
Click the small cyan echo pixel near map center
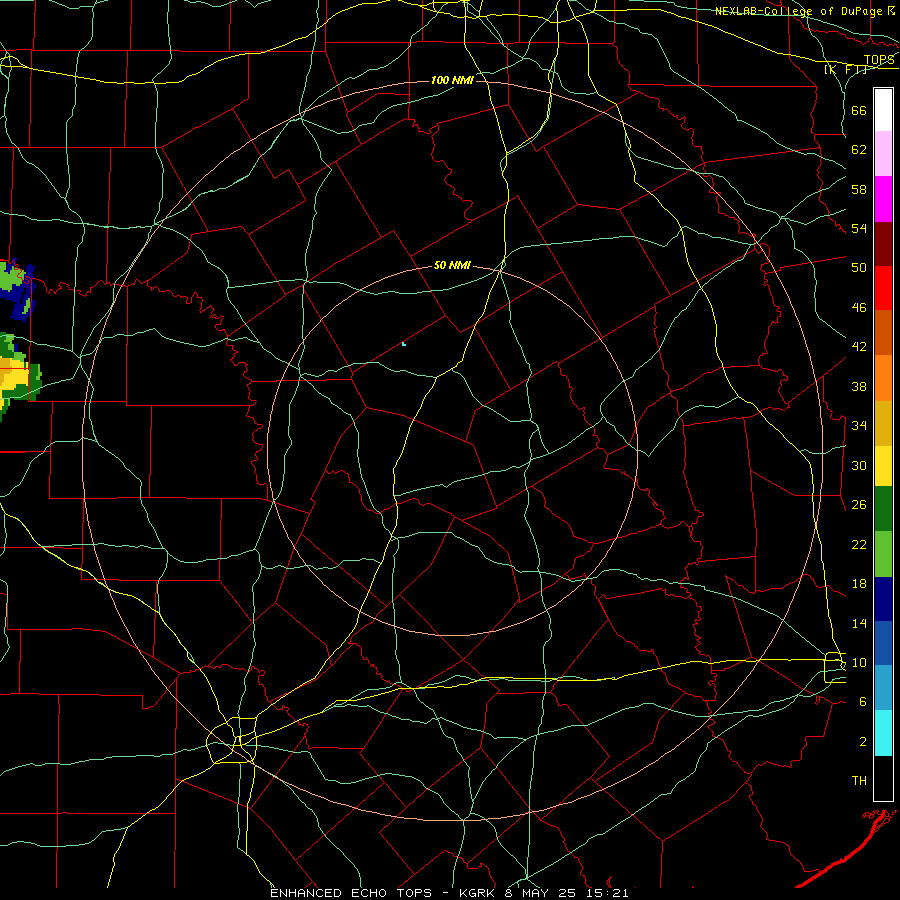click(x=404, y=343)
